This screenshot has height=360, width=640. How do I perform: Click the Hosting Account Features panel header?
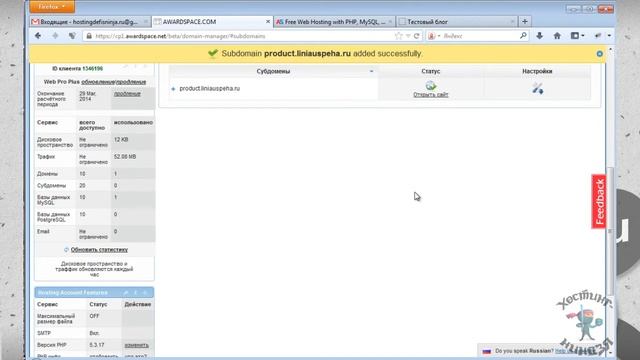[94, 293]
